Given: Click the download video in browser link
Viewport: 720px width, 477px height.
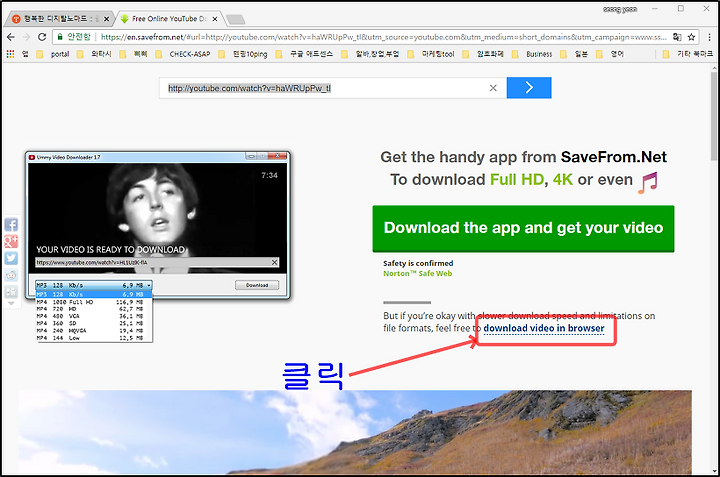Looking at the screenshot, I should pos(544,328).
